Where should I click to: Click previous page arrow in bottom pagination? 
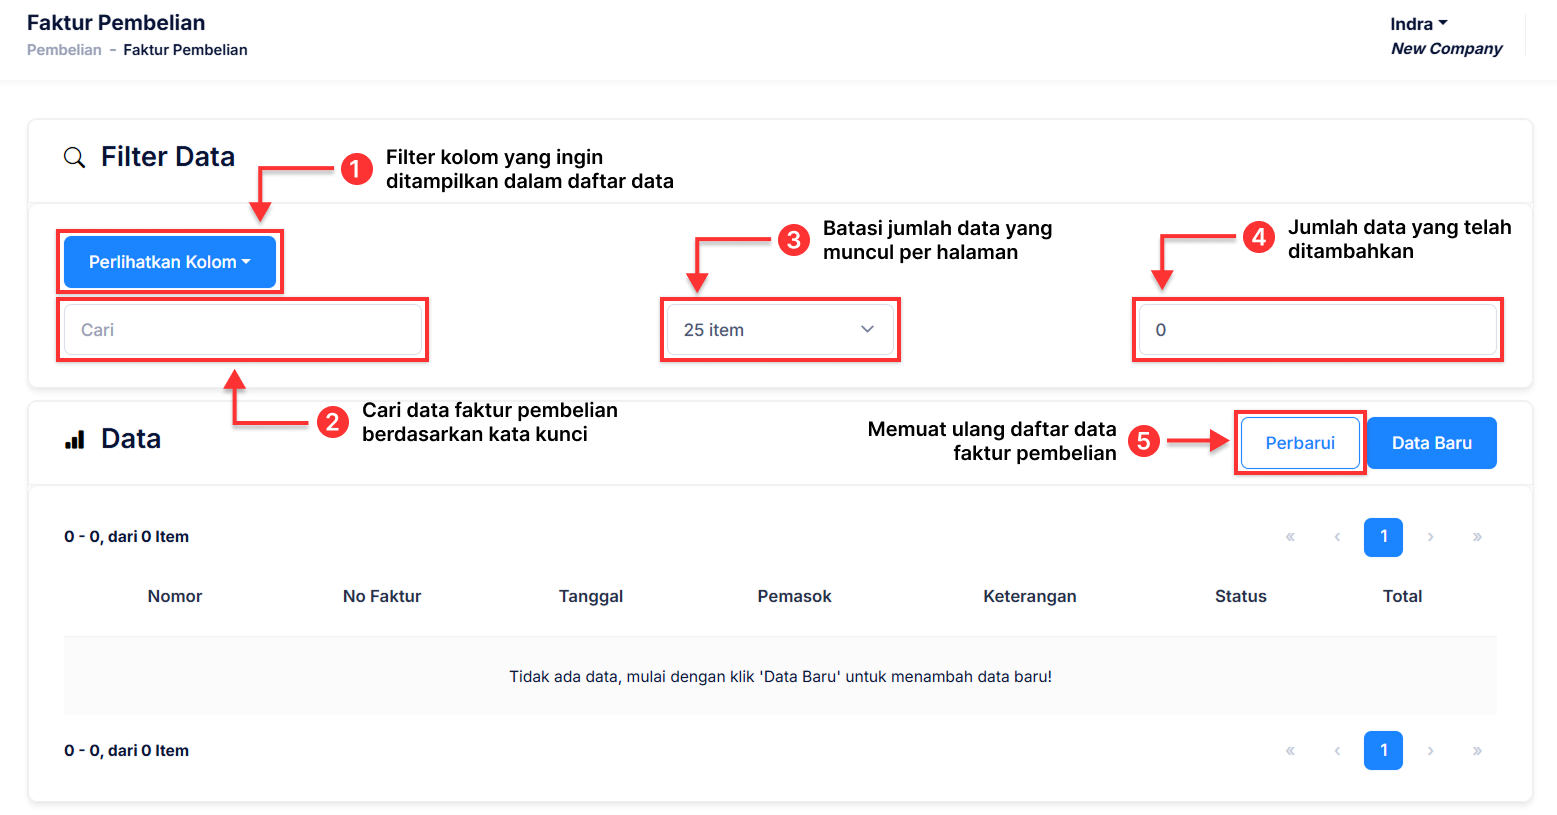click(x=1337, y=751)
